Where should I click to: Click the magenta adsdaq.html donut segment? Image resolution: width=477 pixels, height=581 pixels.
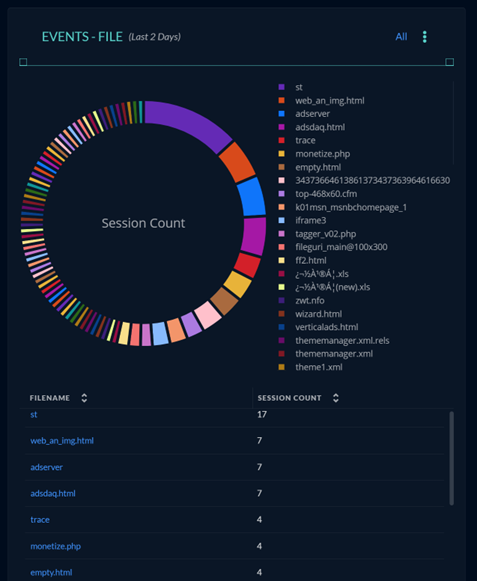254,236
